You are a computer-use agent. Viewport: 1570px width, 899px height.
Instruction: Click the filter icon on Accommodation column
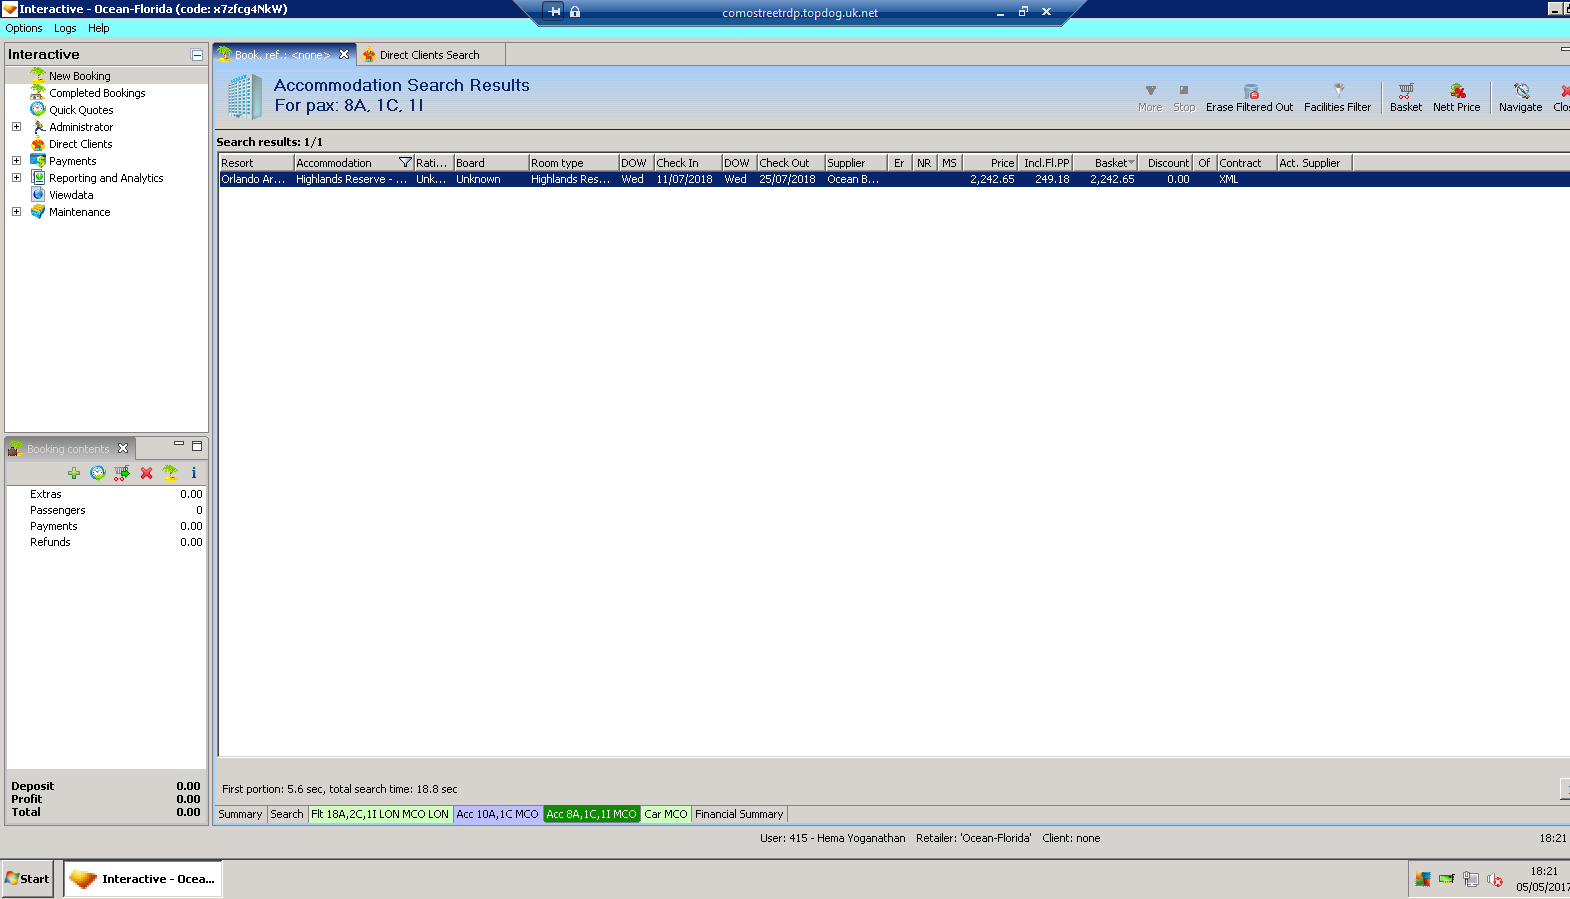[405, 163]
